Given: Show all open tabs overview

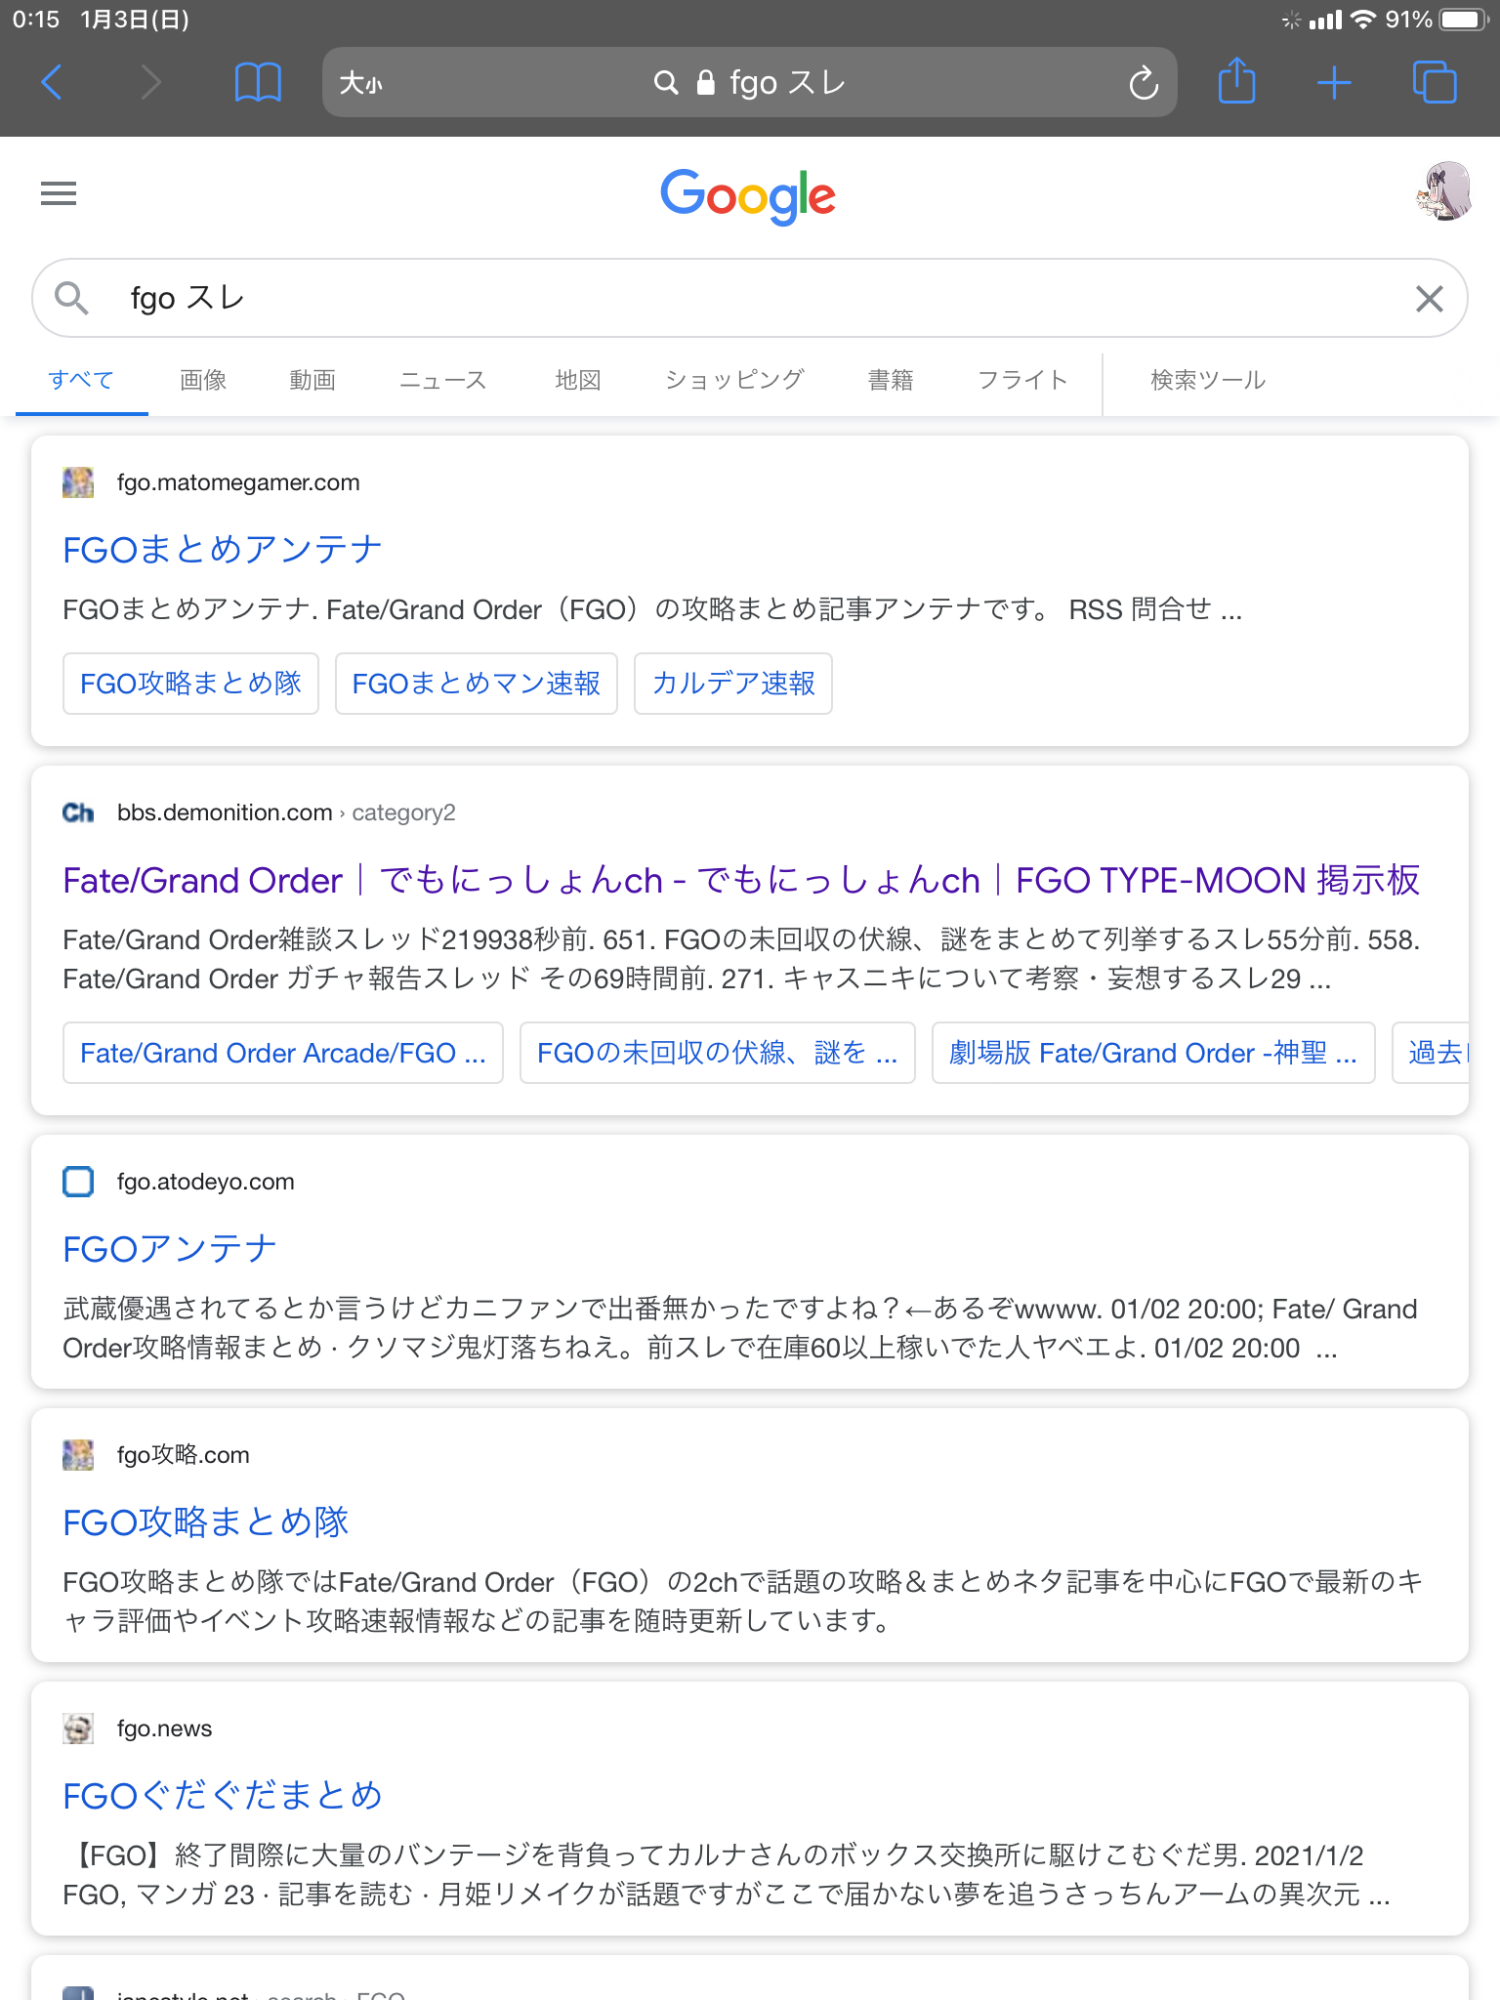Looking at the screenshot, I should [1434, 82].
